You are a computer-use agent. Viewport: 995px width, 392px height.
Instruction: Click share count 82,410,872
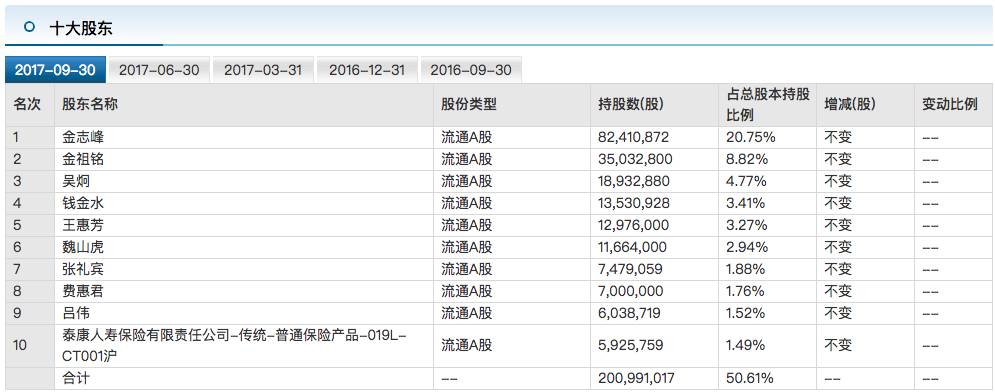click(633, 137)
